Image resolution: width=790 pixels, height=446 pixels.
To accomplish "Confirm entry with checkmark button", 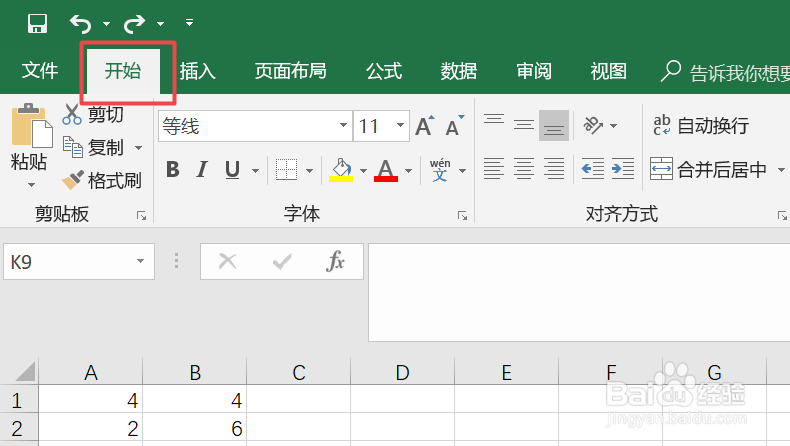I will [282, 261].
